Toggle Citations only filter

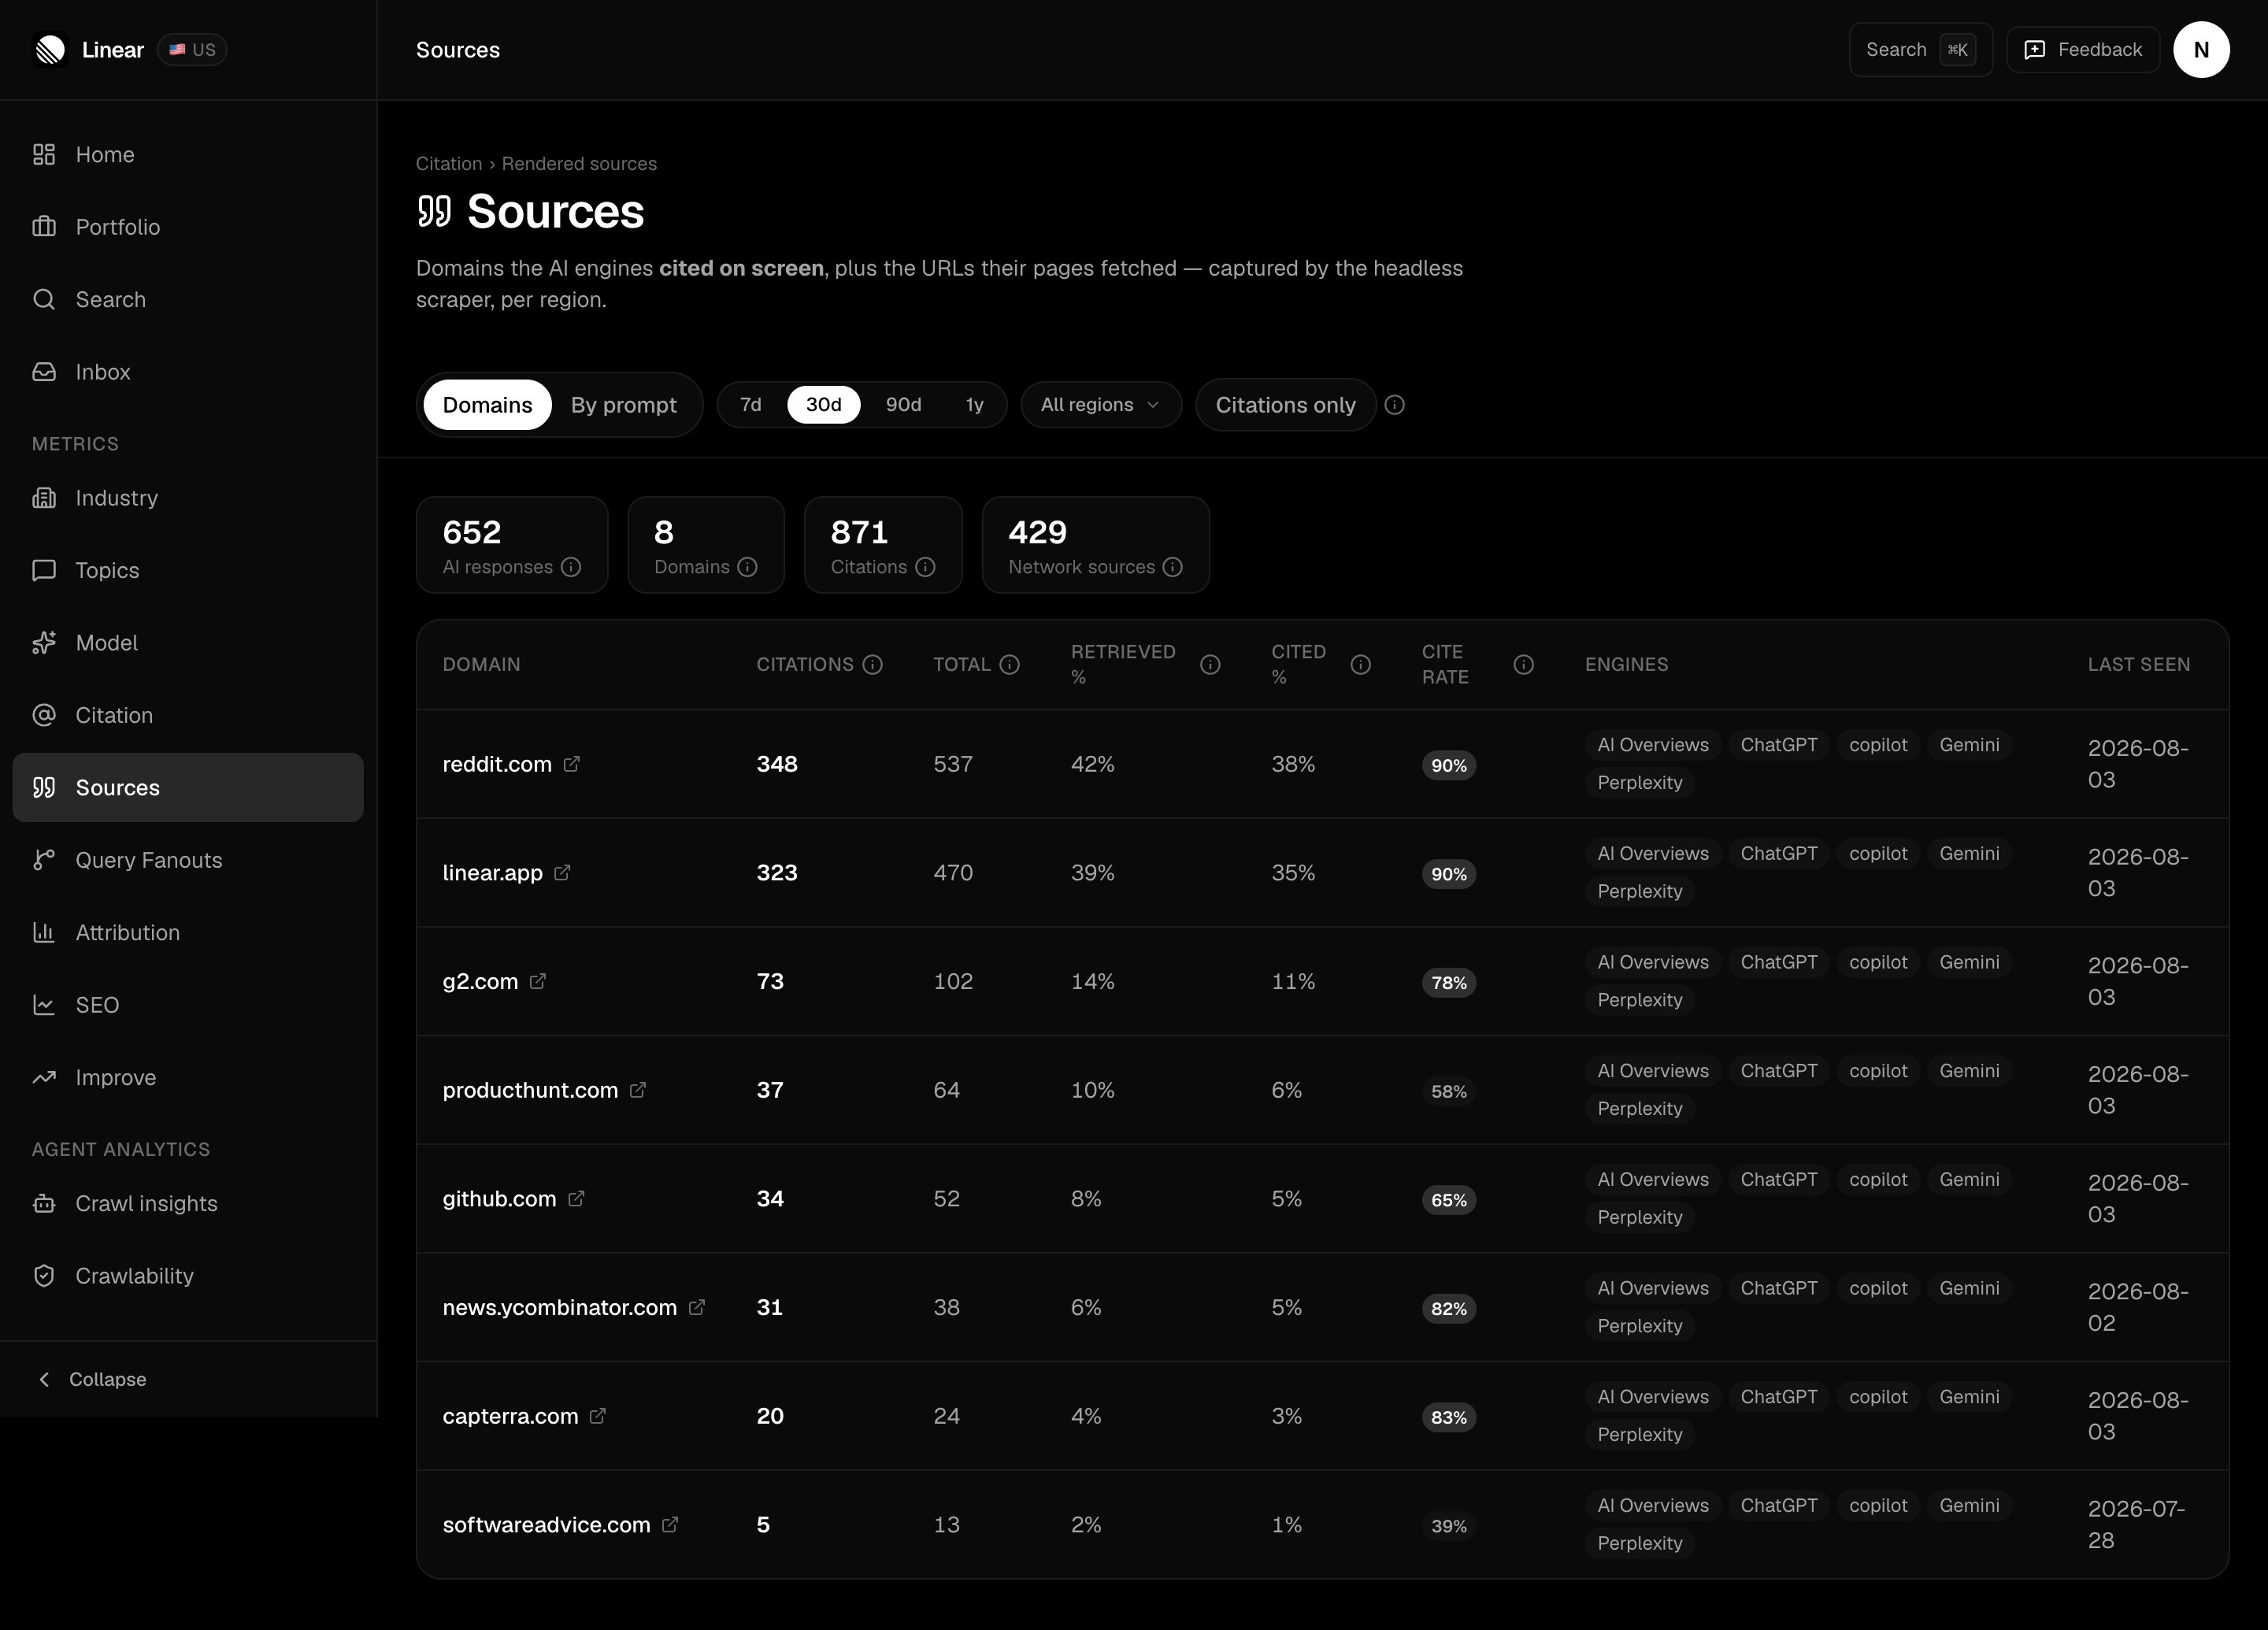click(x=1285, y=405)
